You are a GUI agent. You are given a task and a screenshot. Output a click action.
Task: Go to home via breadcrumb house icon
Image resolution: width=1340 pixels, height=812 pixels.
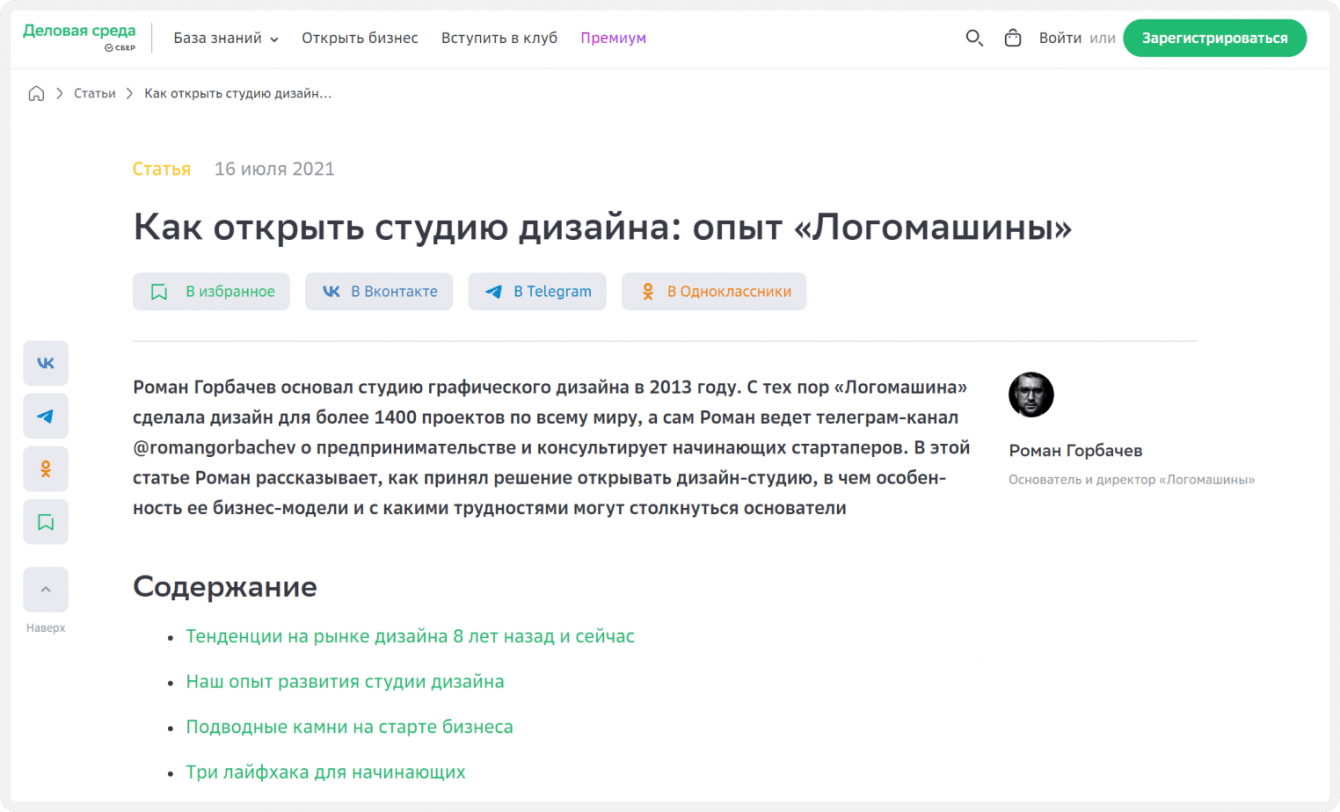coord(36,93)
